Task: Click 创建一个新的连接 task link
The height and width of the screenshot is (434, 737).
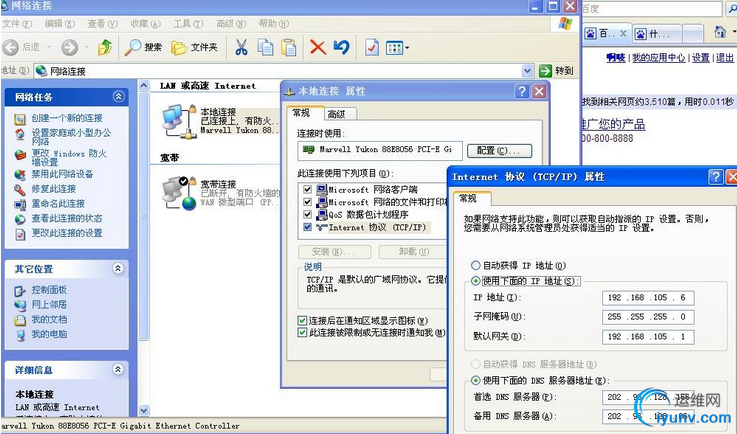Action: coord(67,118)
